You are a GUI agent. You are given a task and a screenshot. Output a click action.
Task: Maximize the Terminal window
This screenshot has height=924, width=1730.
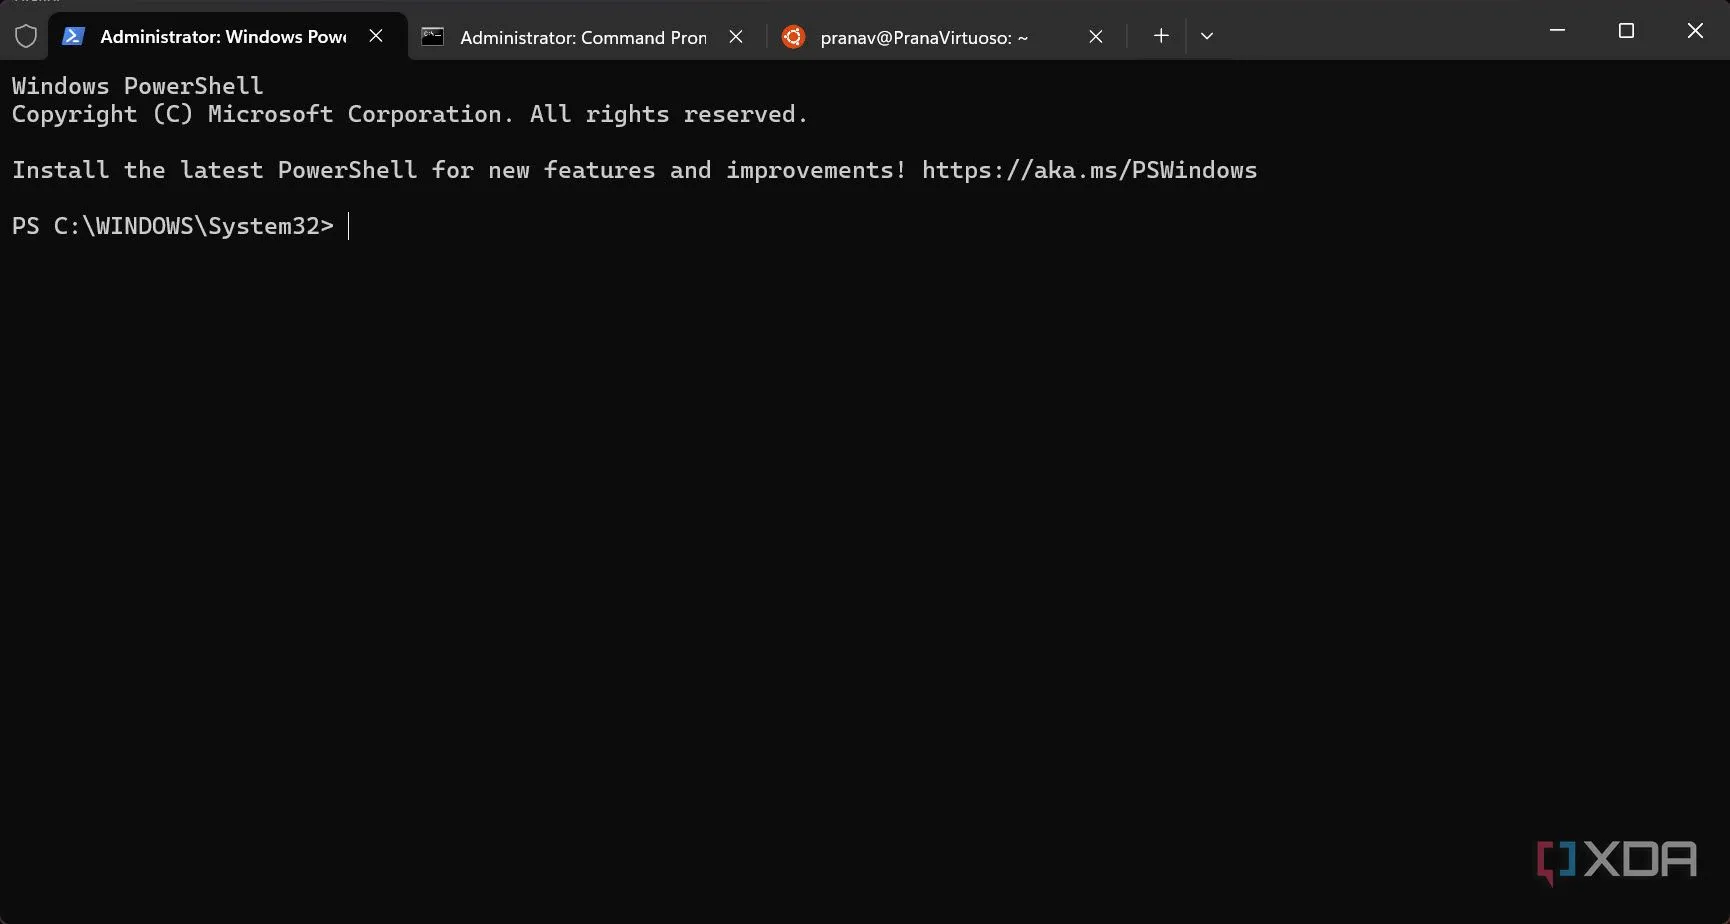pos(1626,31)
